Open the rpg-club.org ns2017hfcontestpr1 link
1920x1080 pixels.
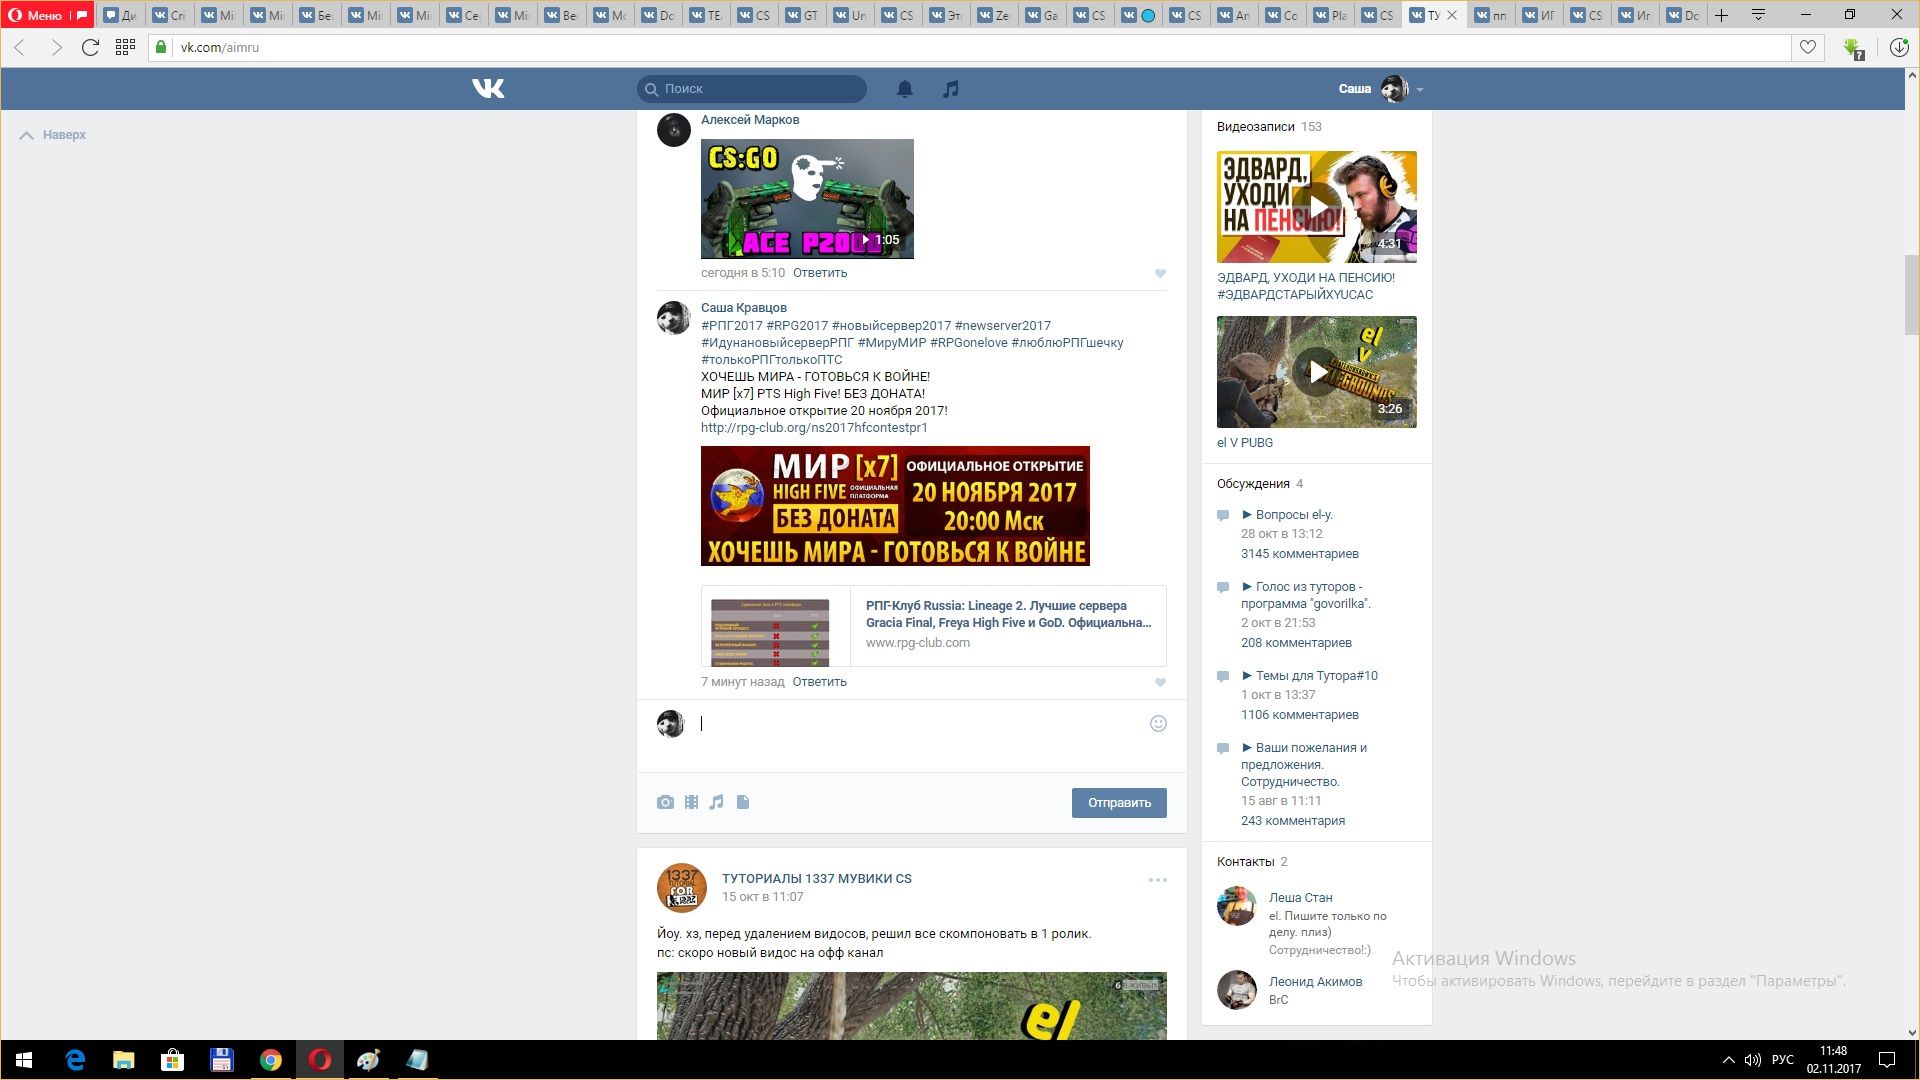tap(814, 428)
